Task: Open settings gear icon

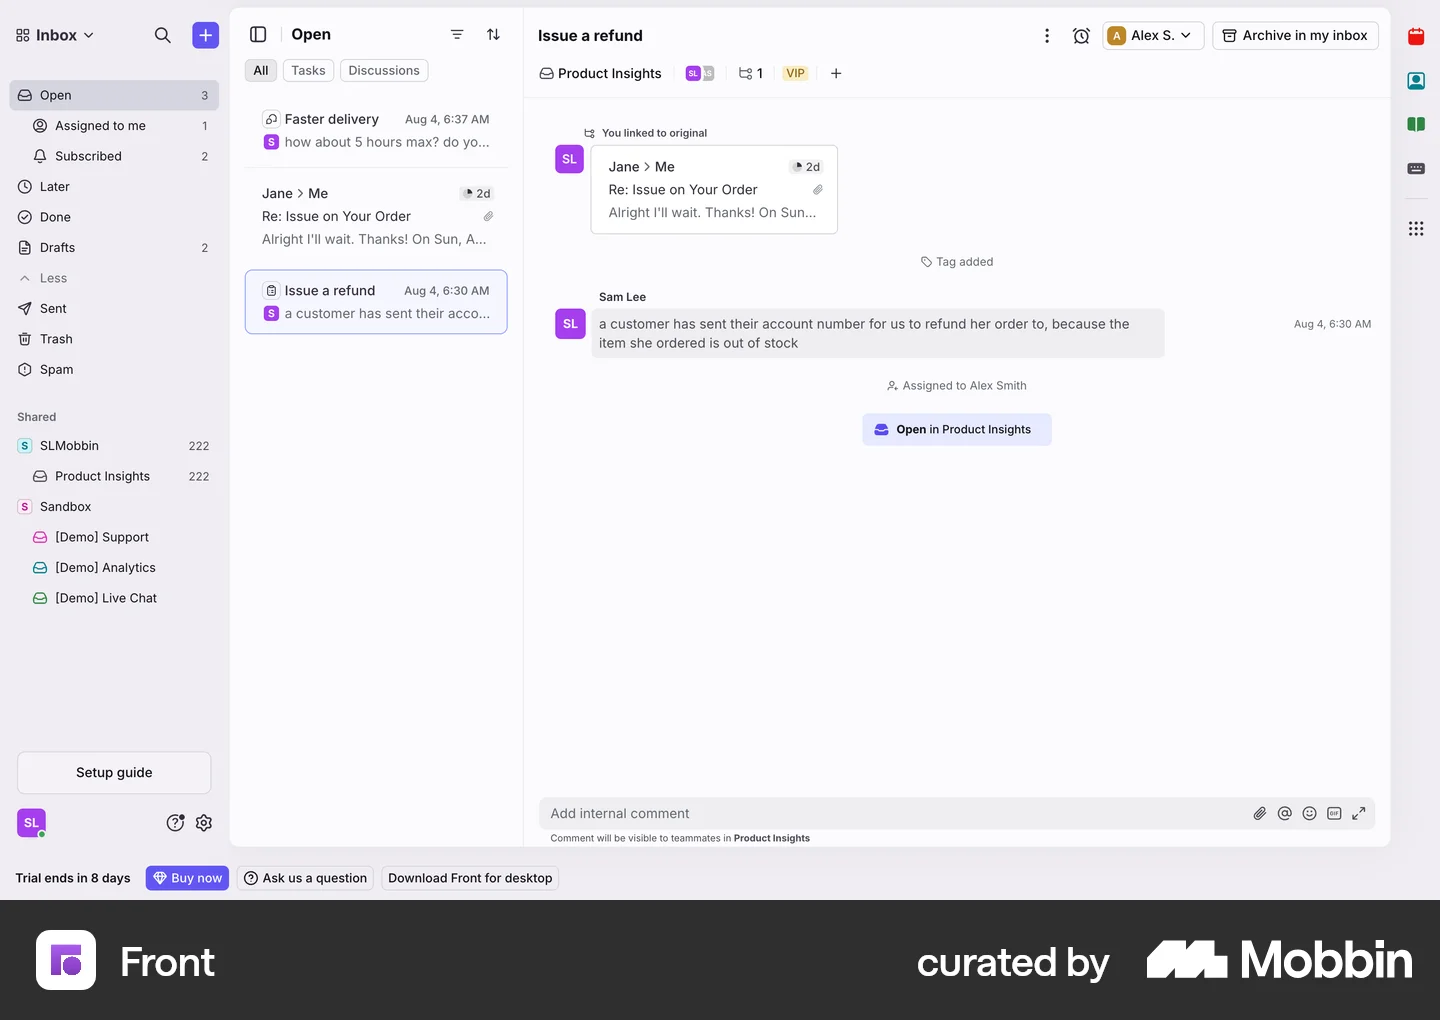Action: (204, 823)
